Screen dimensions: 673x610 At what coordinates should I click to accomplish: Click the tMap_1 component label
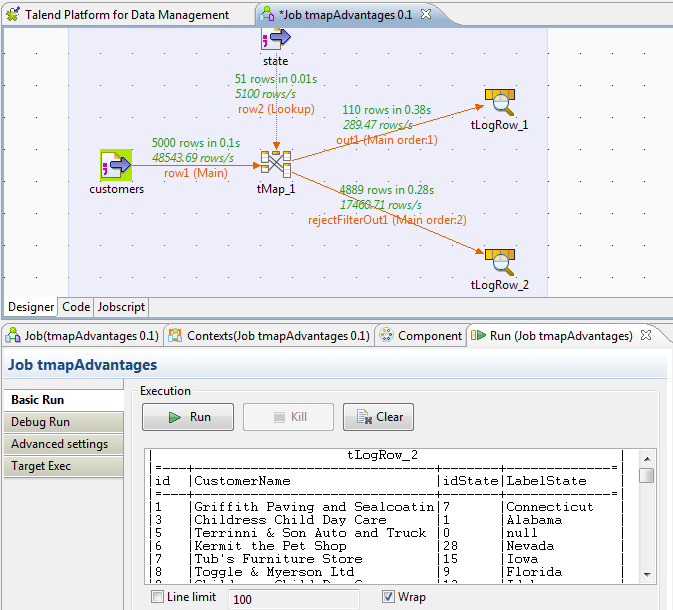[276, 189]
